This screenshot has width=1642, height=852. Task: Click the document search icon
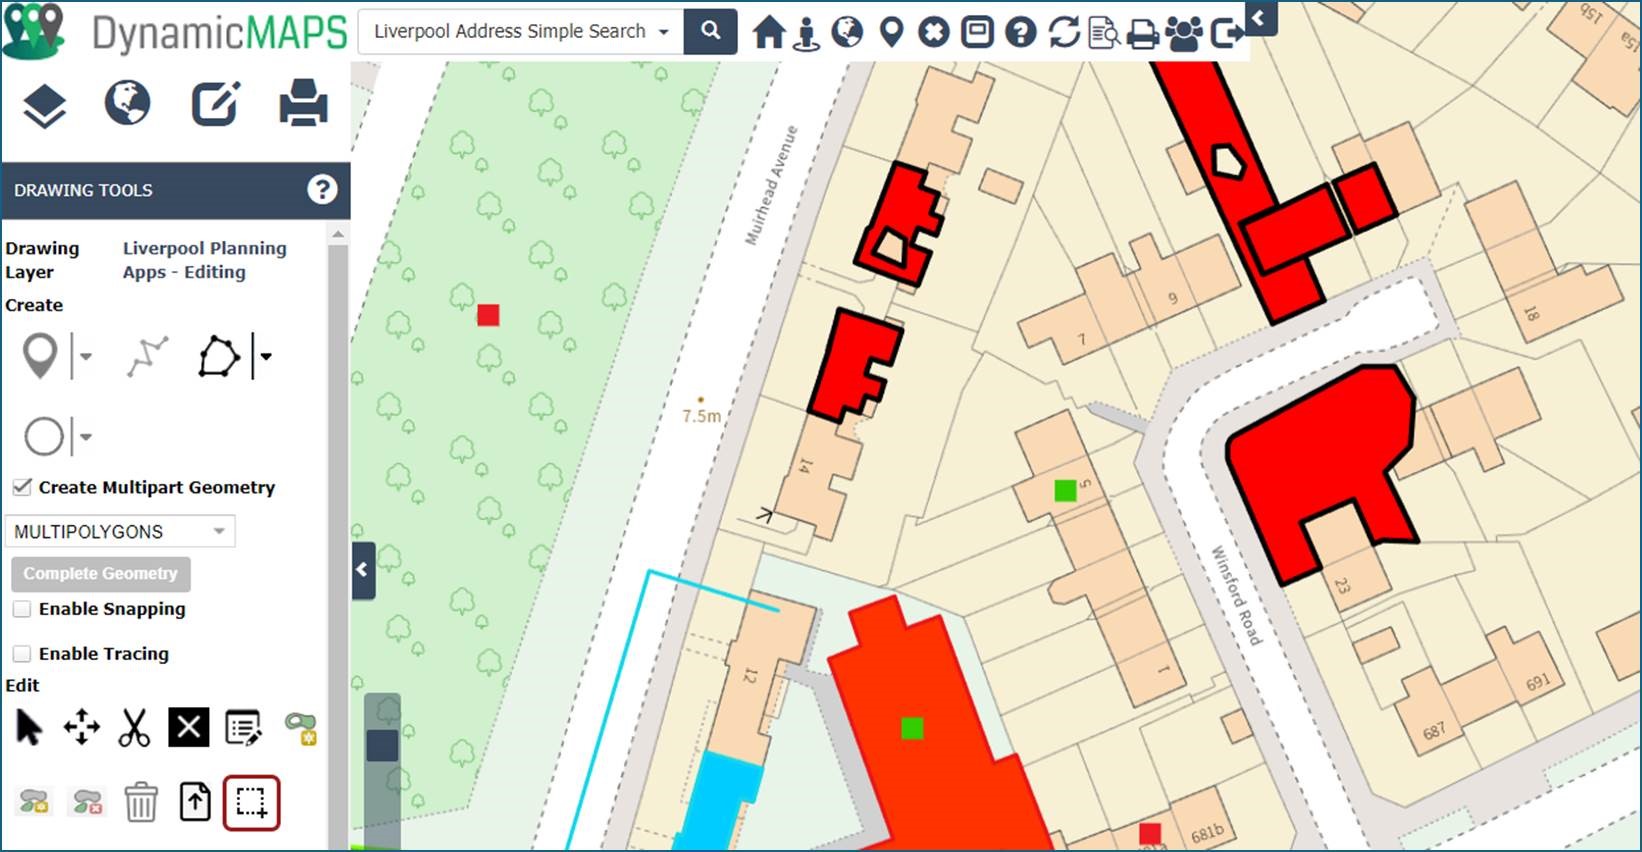point(1103,33)
